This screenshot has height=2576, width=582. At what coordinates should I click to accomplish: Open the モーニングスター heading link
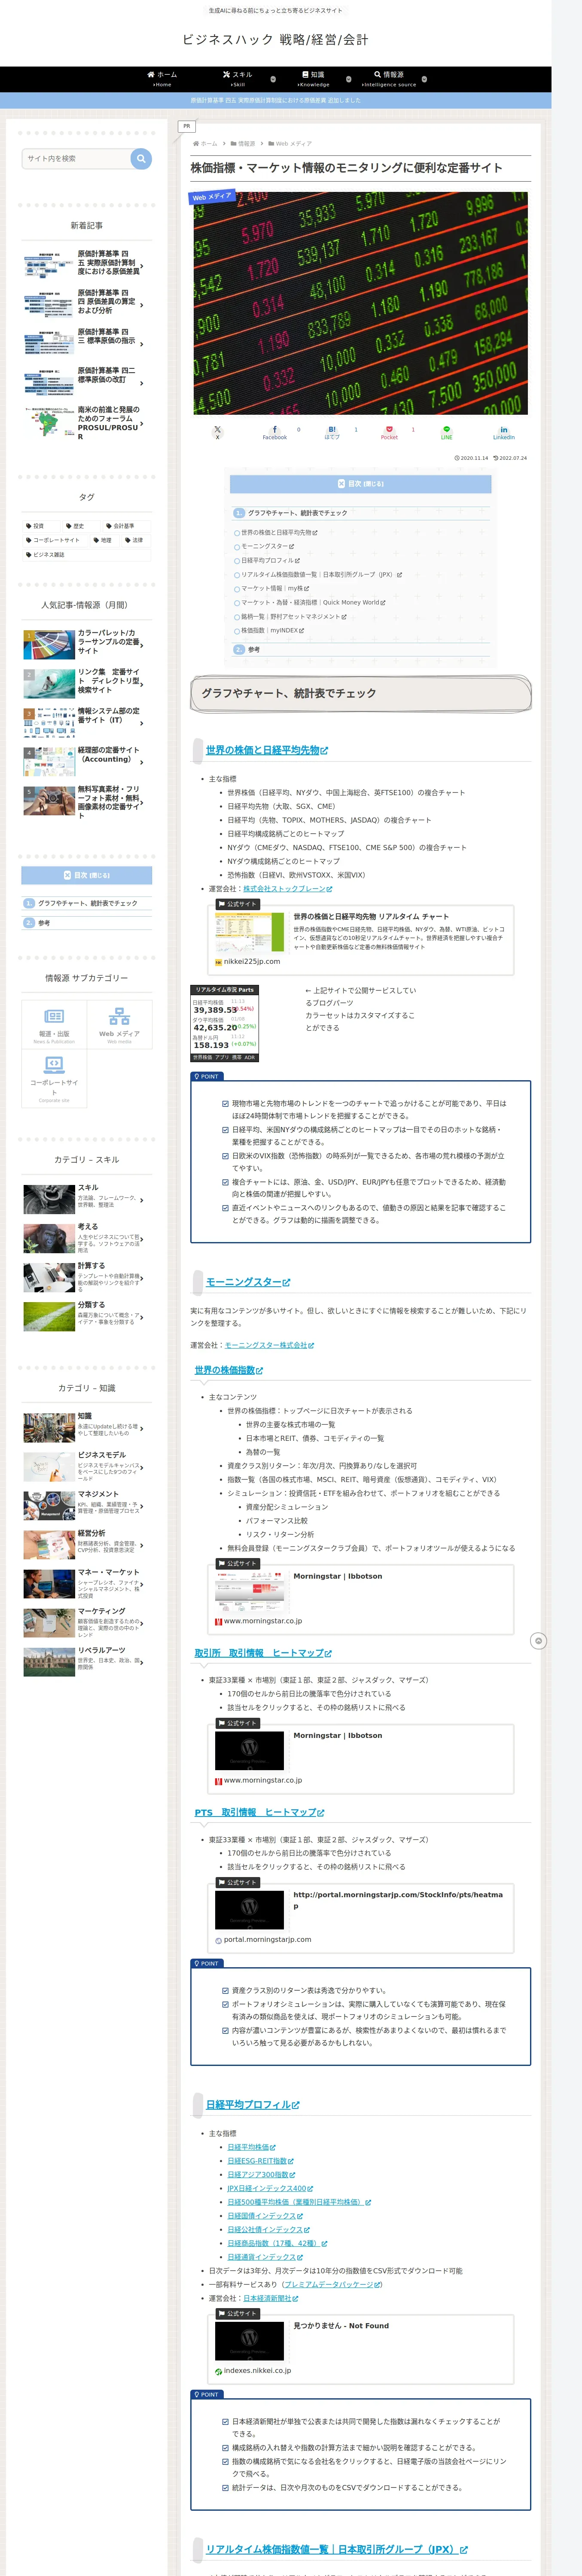point(248,1282)
